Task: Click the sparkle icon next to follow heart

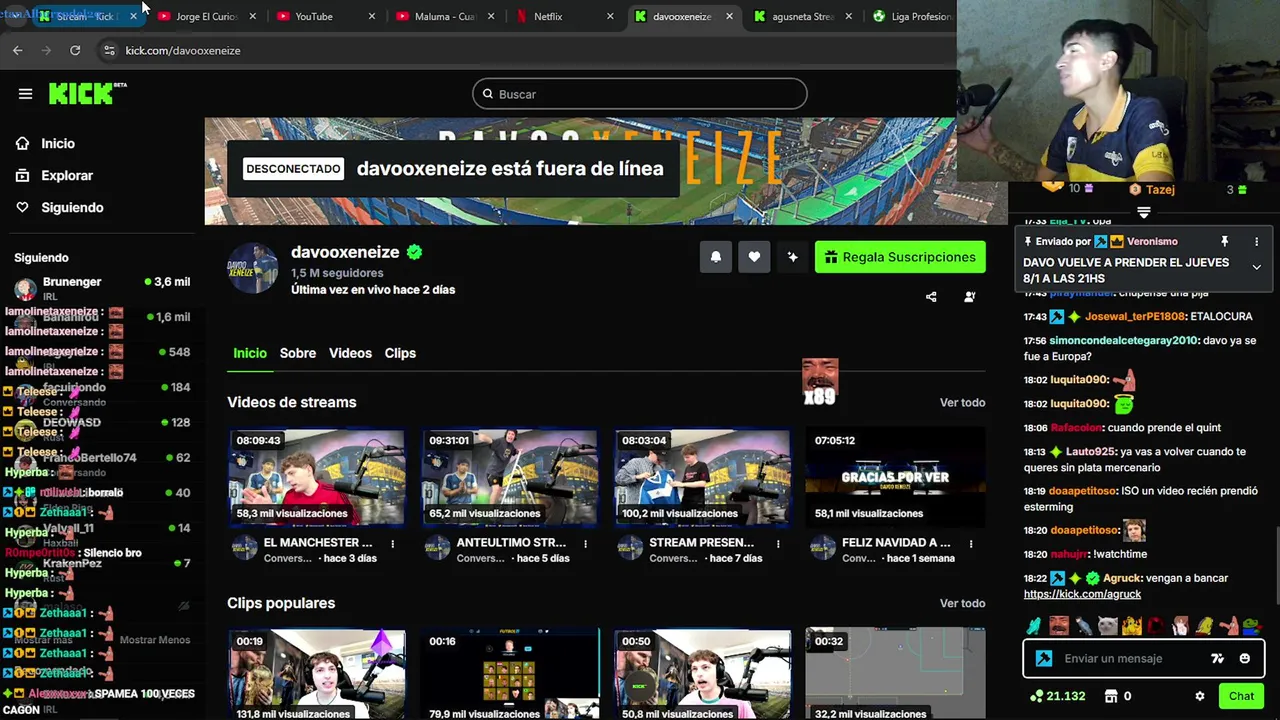Action: (792, 257)
